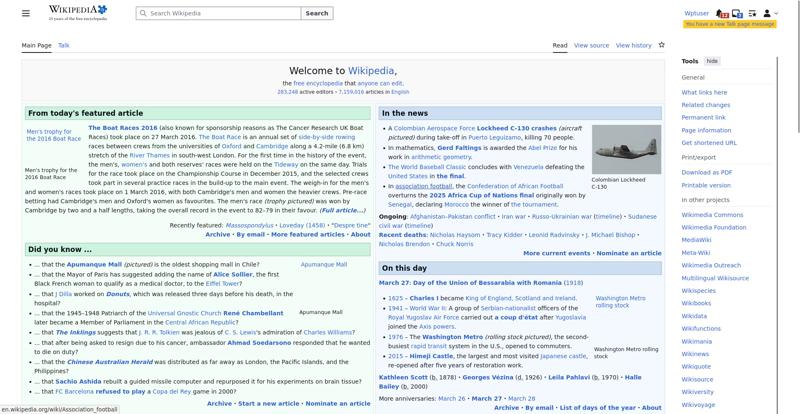Select Download as PDF in Tools

(x=706, y=172)
